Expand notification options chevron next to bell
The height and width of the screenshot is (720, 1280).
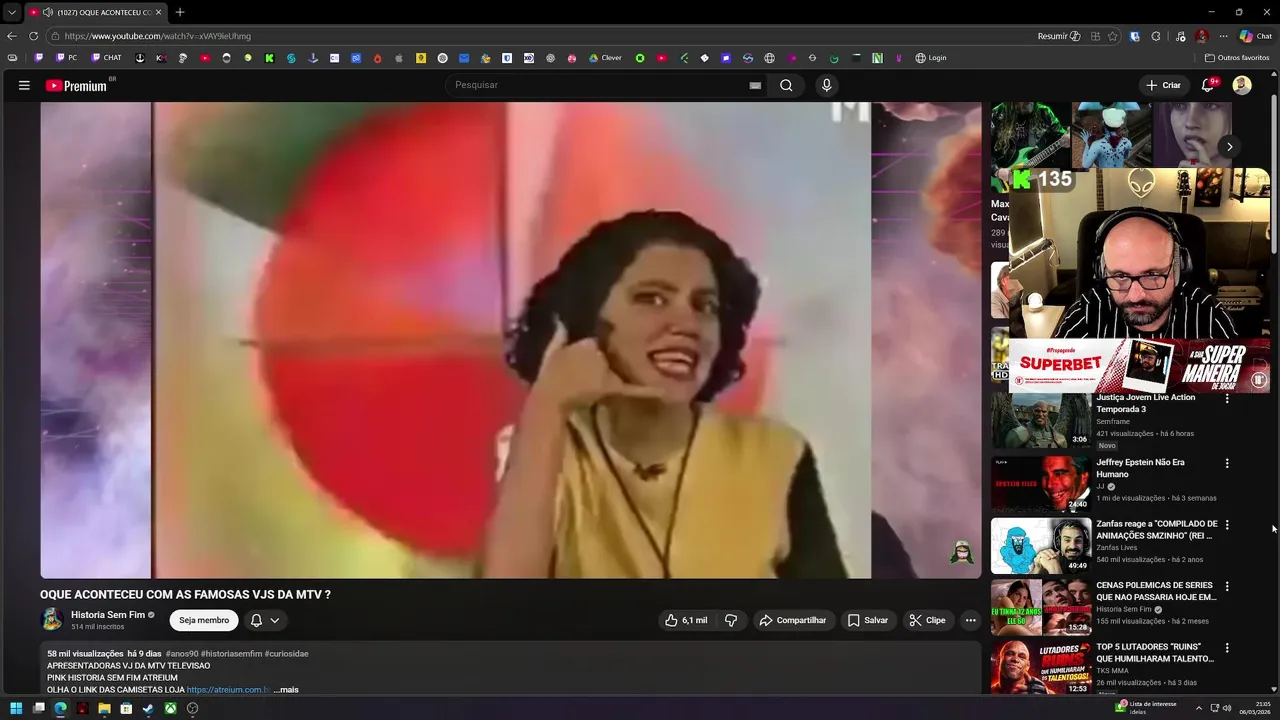pyautogui.click(x=275, y=620)
